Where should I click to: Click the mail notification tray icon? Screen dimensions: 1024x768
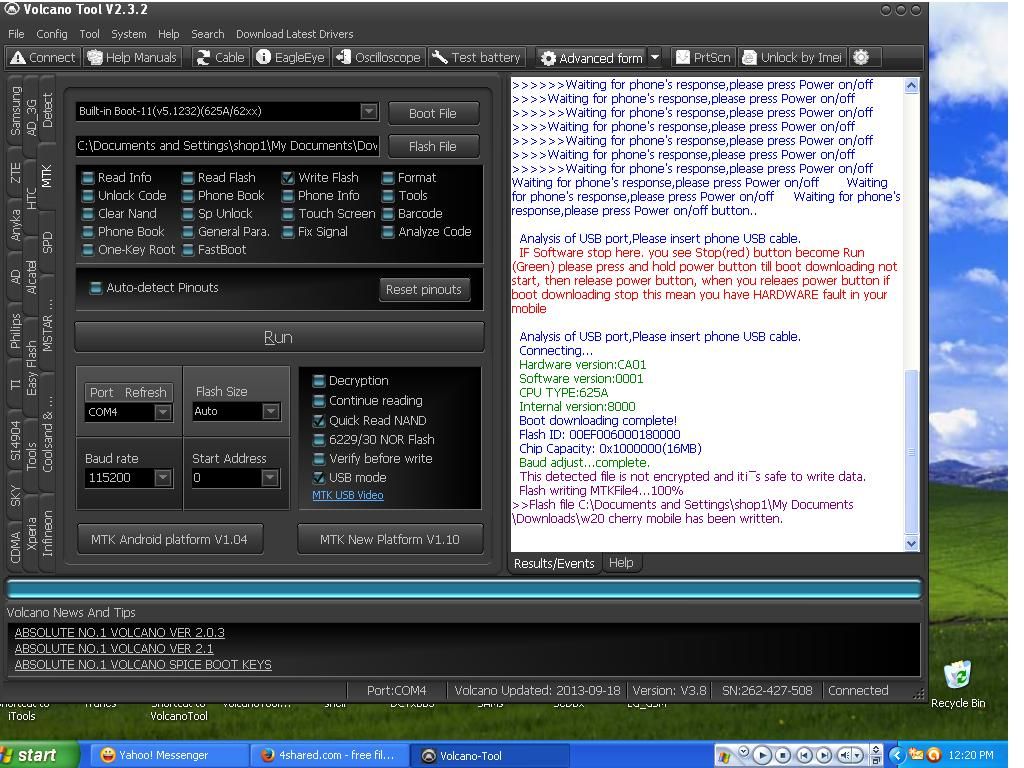click(x=916, y=755)
